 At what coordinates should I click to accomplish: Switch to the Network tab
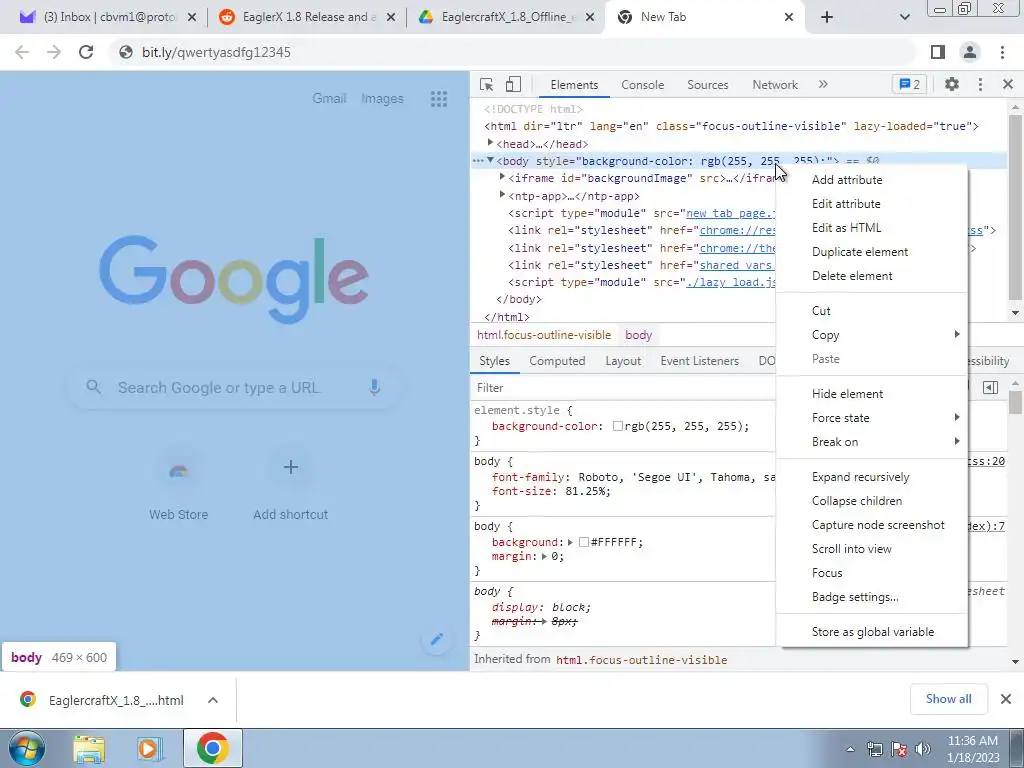click(x=775, y=85)
